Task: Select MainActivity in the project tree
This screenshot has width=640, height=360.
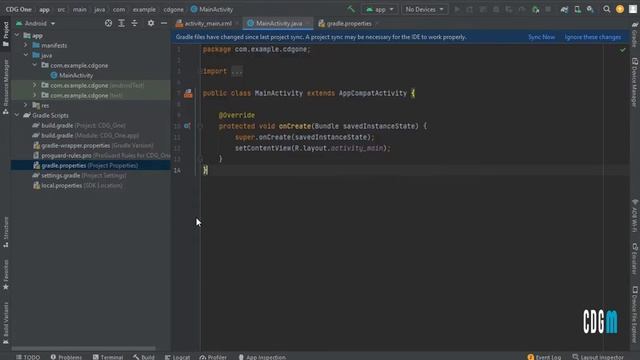Action: 71,76
